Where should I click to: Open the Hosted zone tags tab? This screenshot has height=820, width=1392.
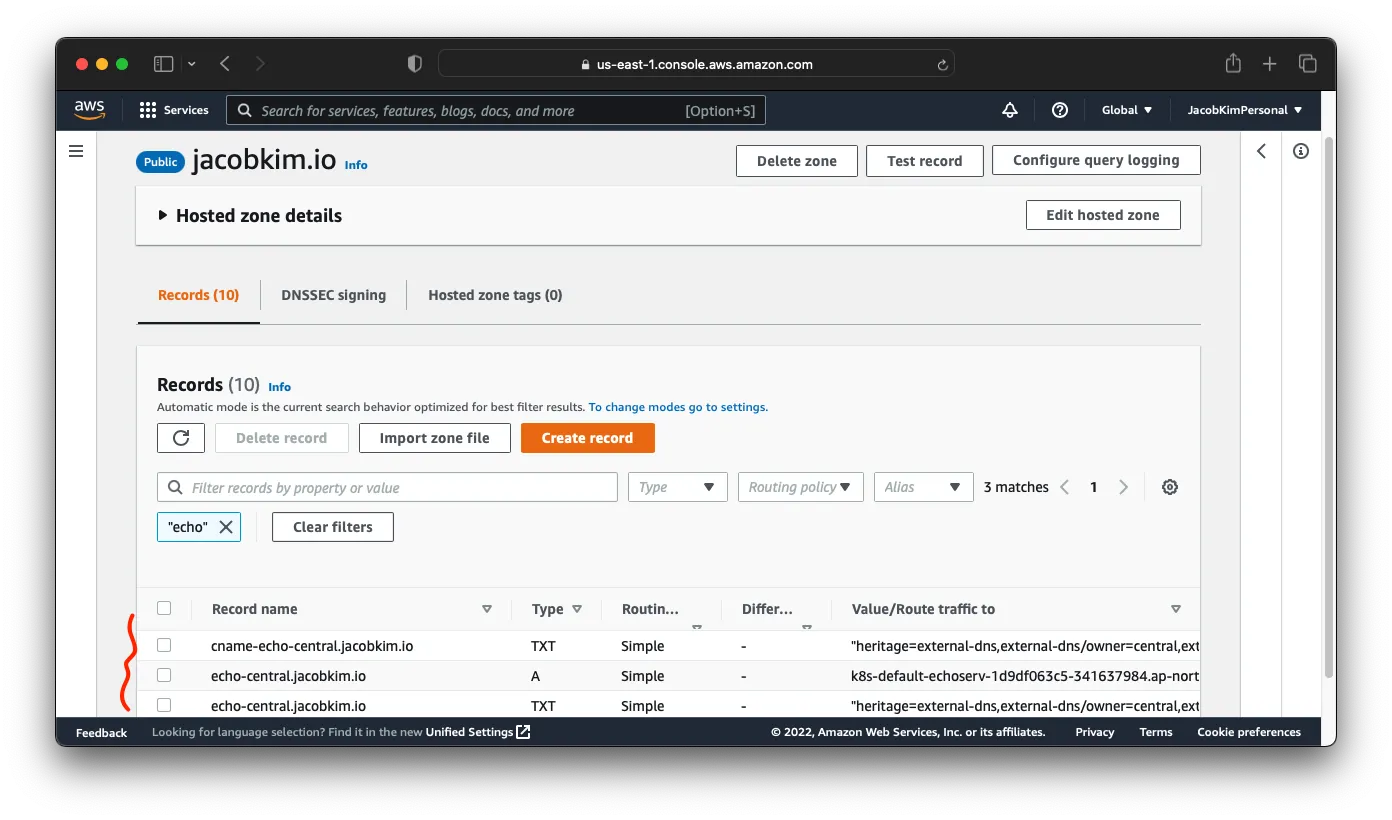point(494,295)
